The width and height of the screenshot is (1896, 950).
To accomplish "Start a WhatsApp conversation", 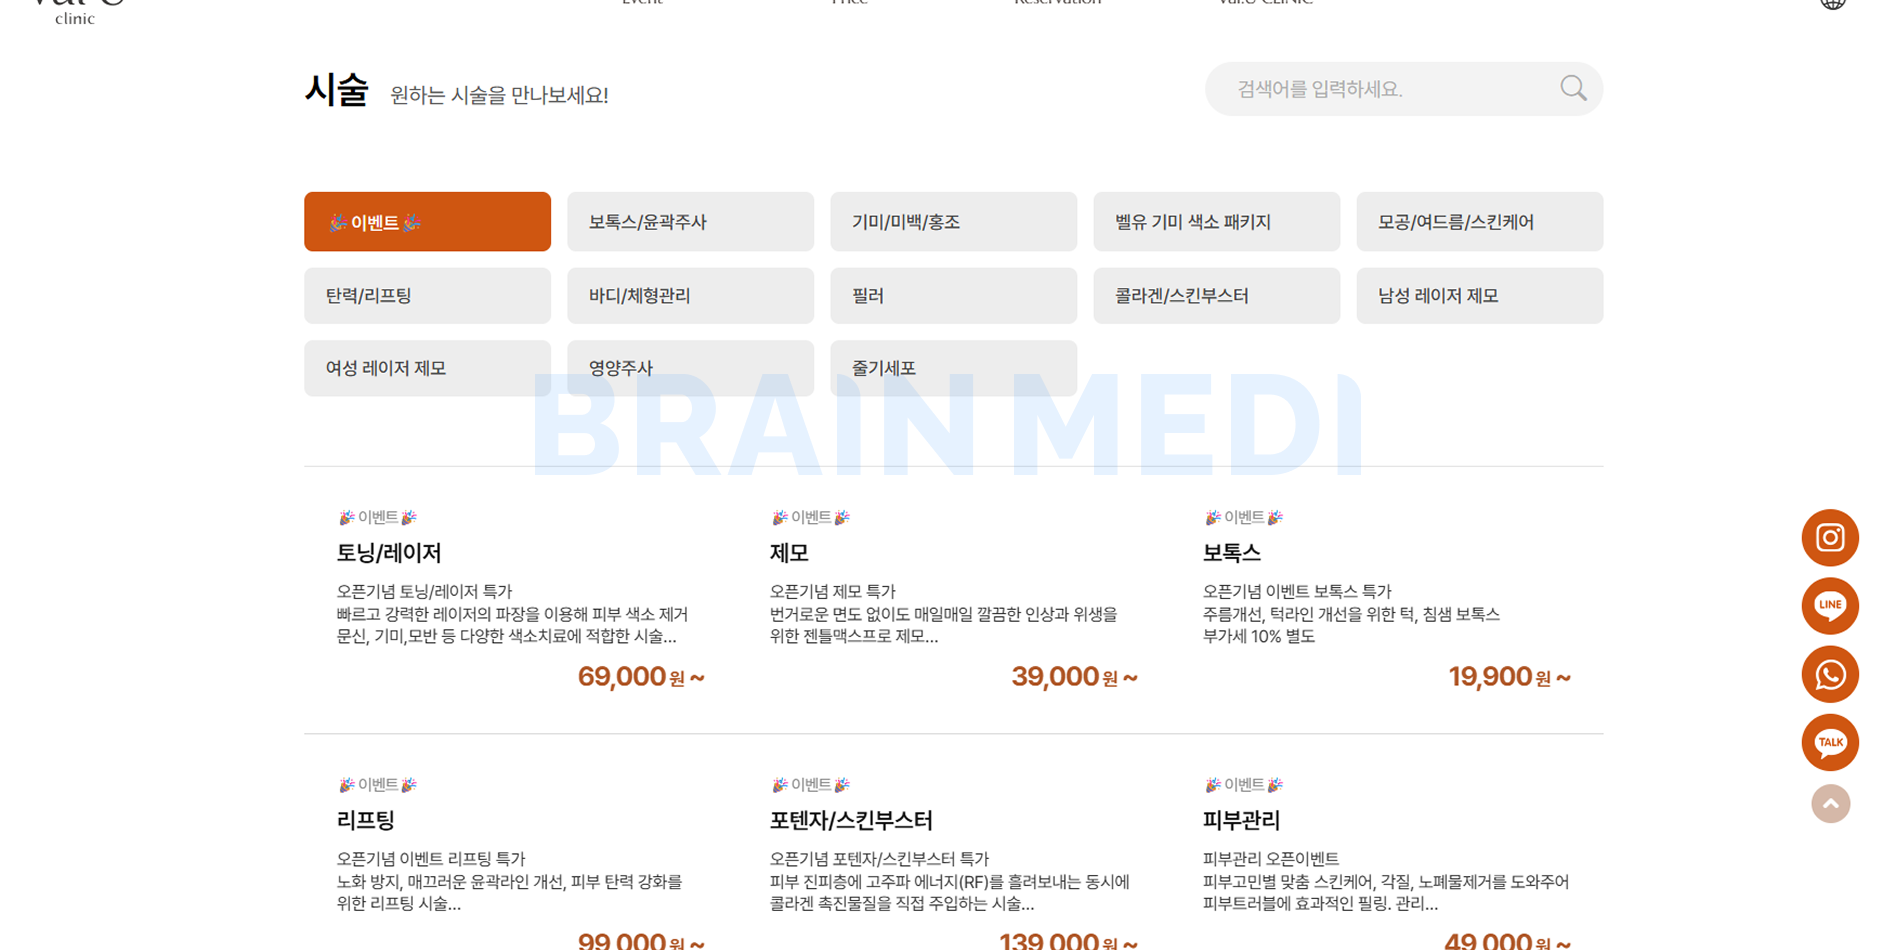I will click(1830, 674).
